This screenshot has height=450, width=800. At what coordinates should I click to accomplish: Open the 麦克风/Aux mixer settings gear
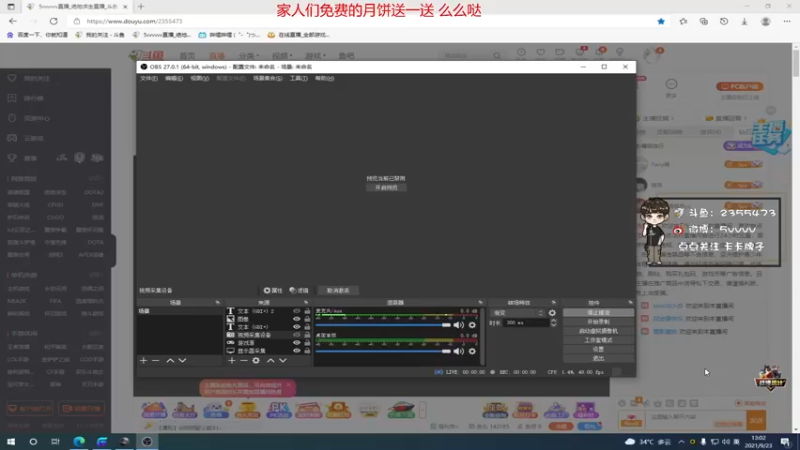pos(472,325)
